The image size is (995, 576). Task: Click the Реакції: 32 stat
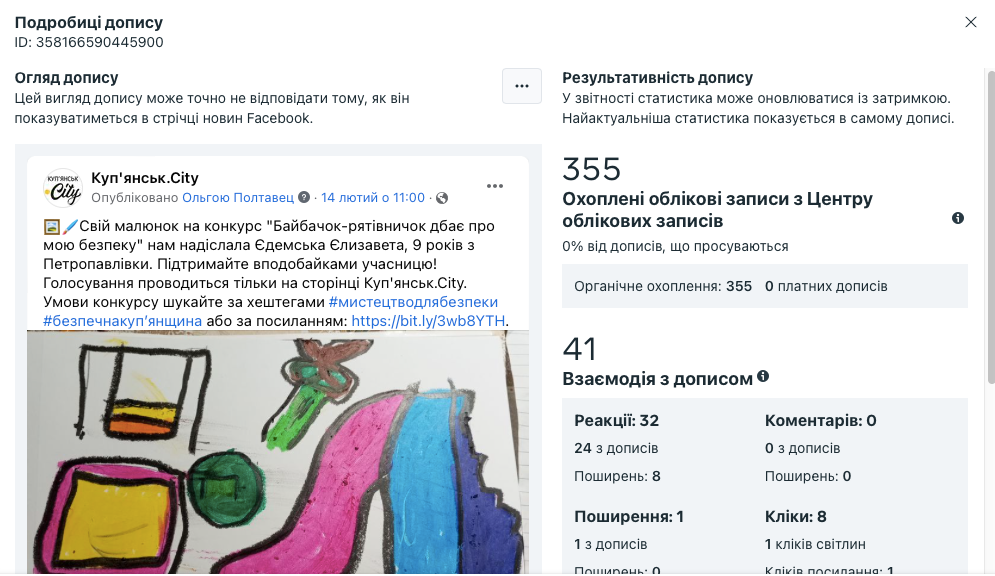tap(616, 421)
